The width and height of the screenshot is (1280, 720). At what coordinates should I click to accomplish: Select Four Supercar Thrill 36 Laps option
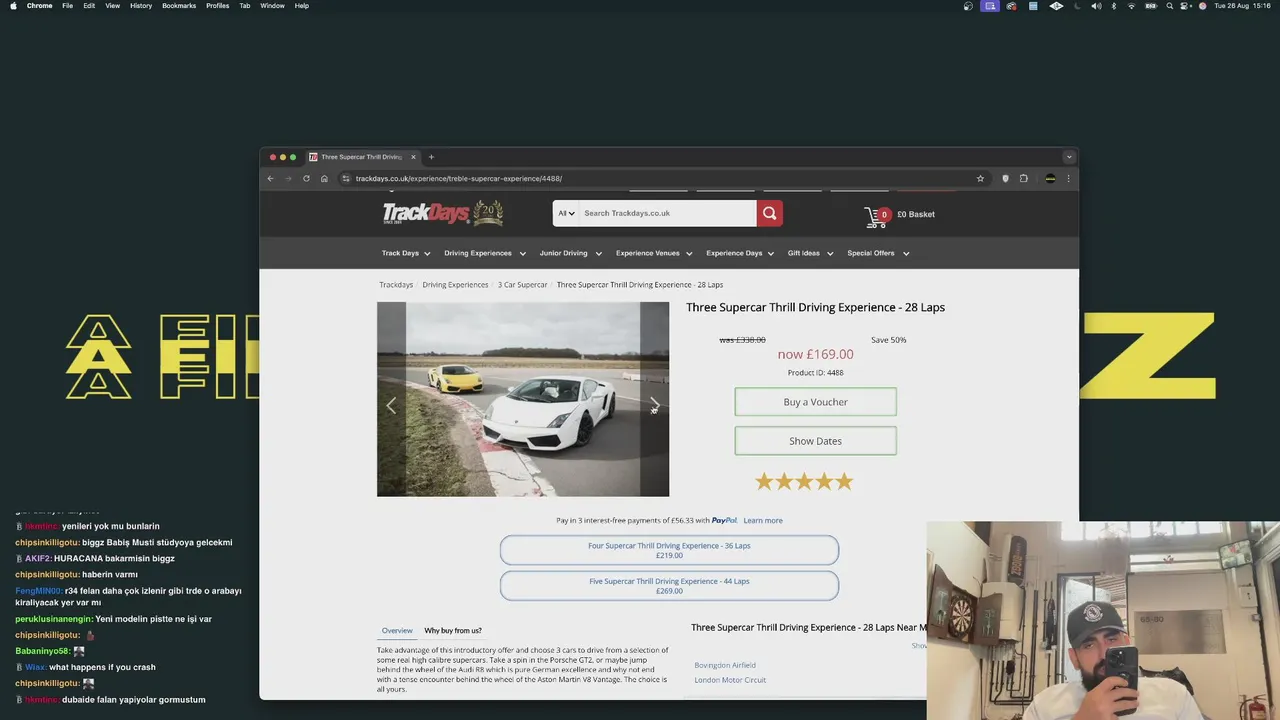click(669, 550)
